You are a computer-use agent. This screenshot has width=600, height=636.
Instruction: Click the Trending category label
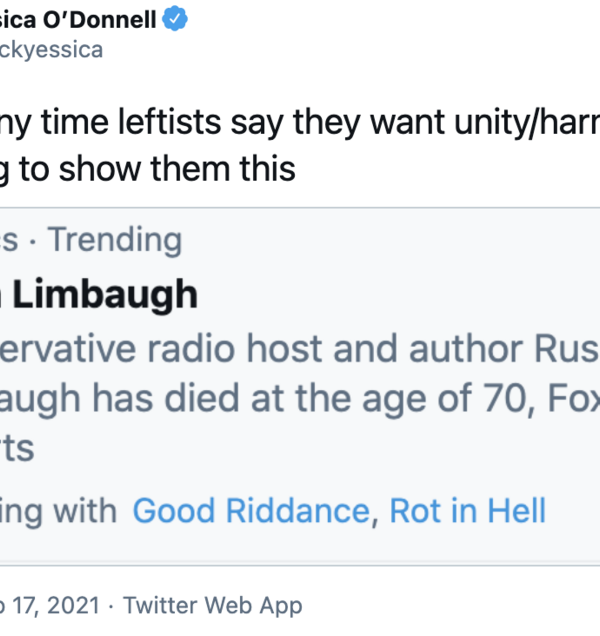click(x=115, y=240)
